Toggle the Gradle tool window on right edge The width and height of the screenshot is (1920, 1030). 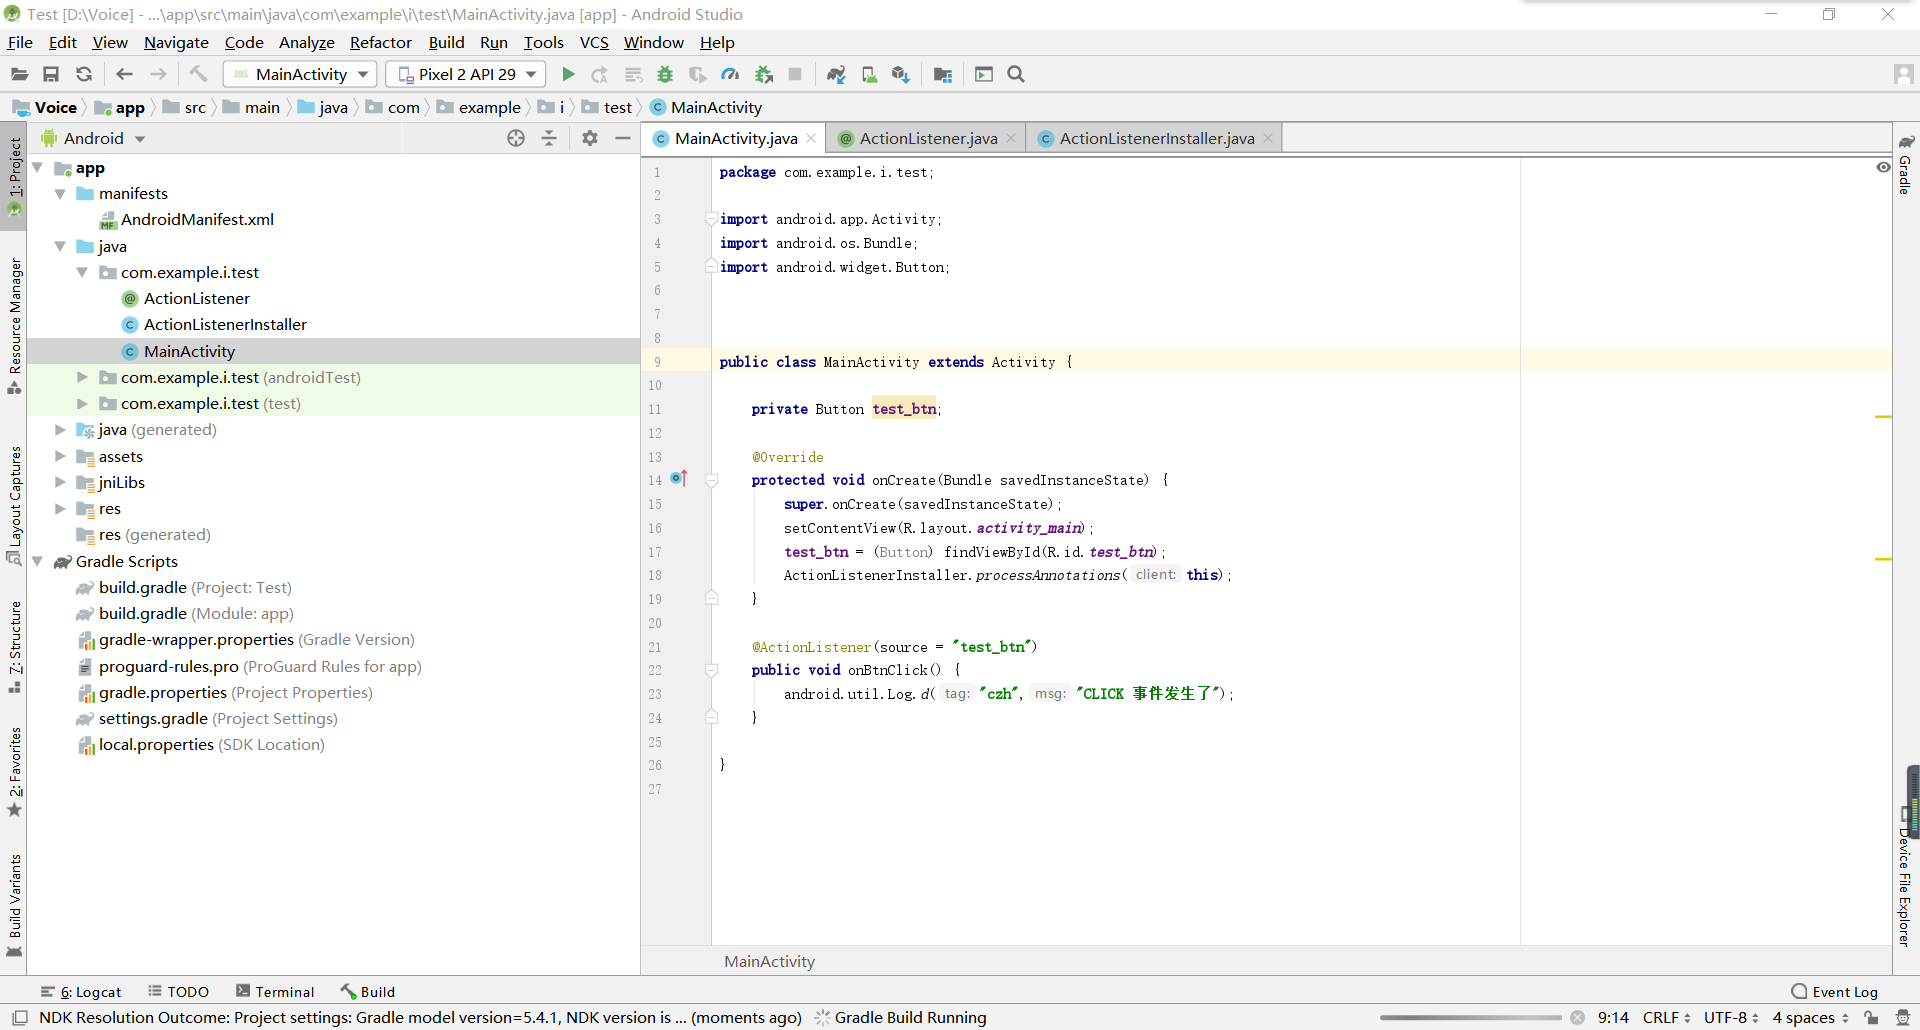(1906, 165)
